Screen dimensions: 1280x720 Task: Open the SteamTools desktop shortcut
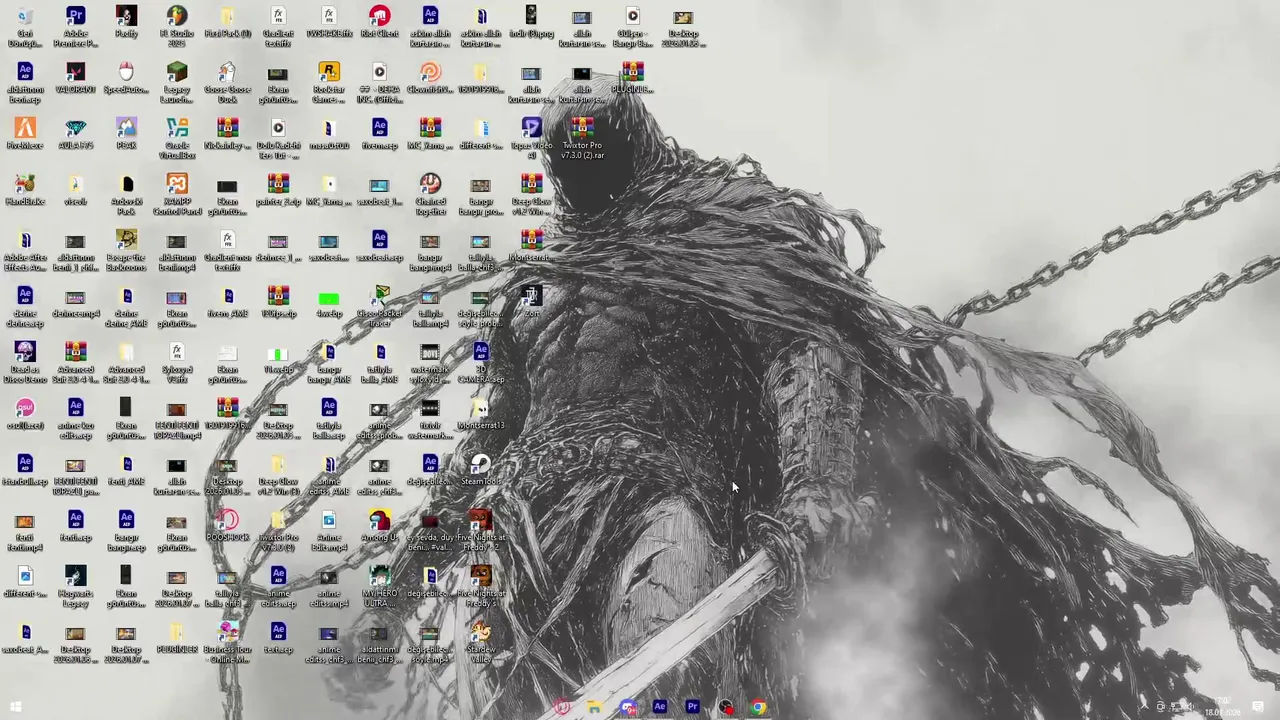481,470
